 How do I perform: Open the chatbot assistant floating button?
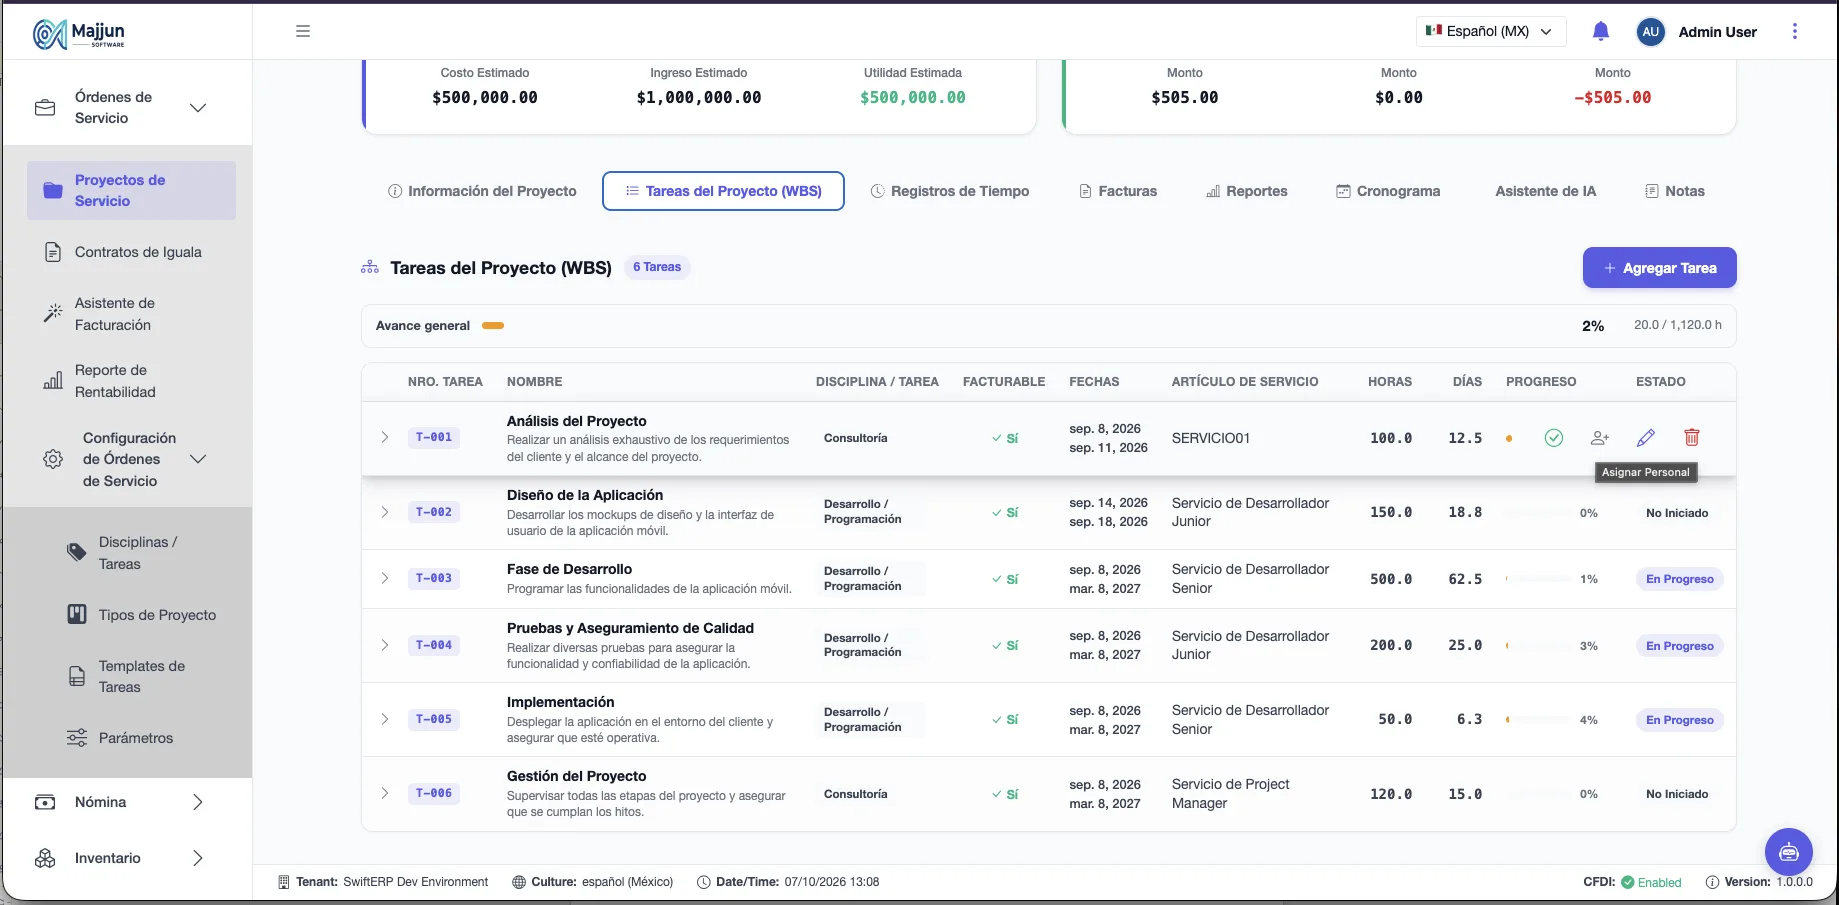point(1788,852)
